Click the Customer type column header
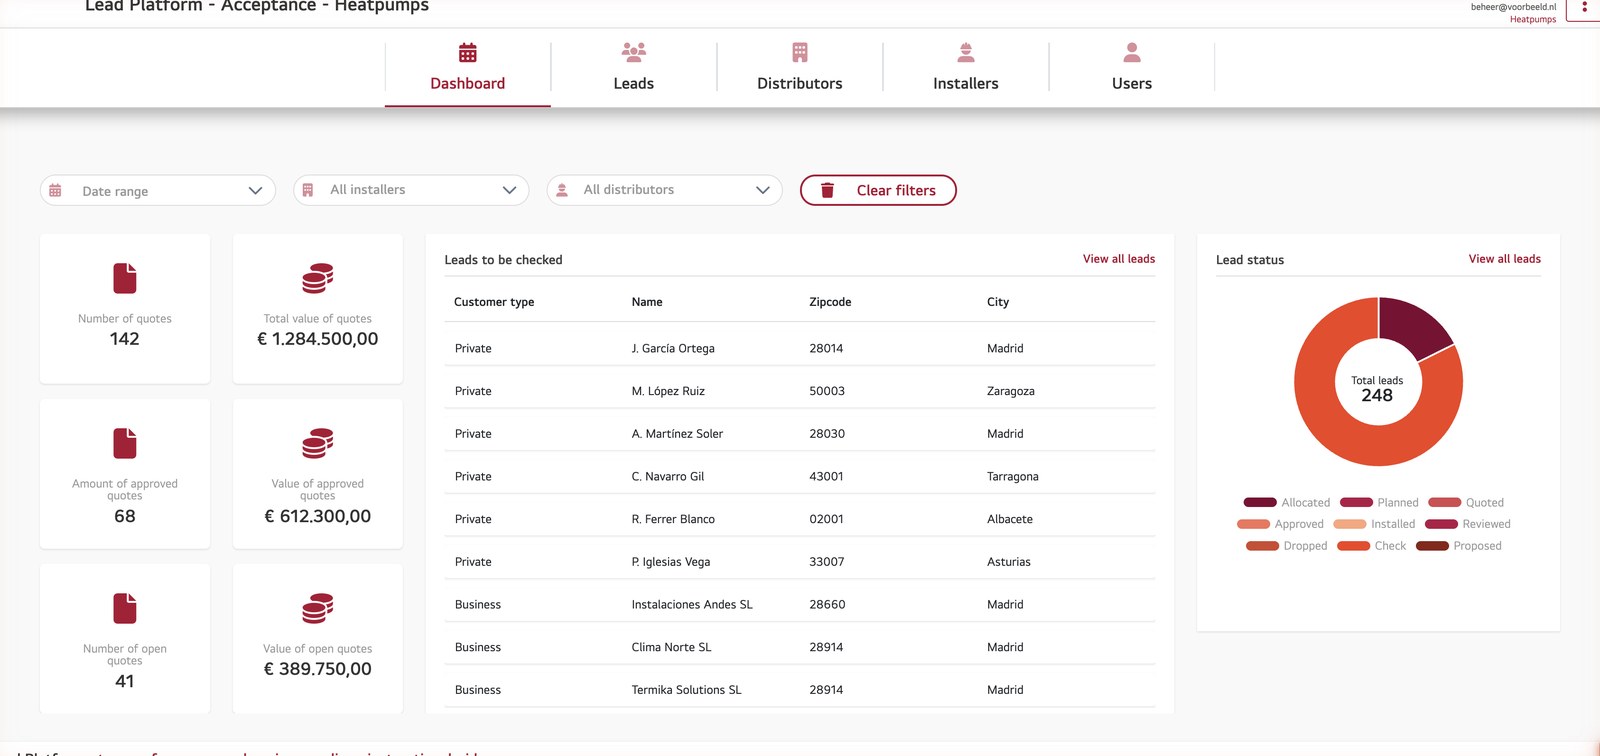 click(x=494, y=302)
